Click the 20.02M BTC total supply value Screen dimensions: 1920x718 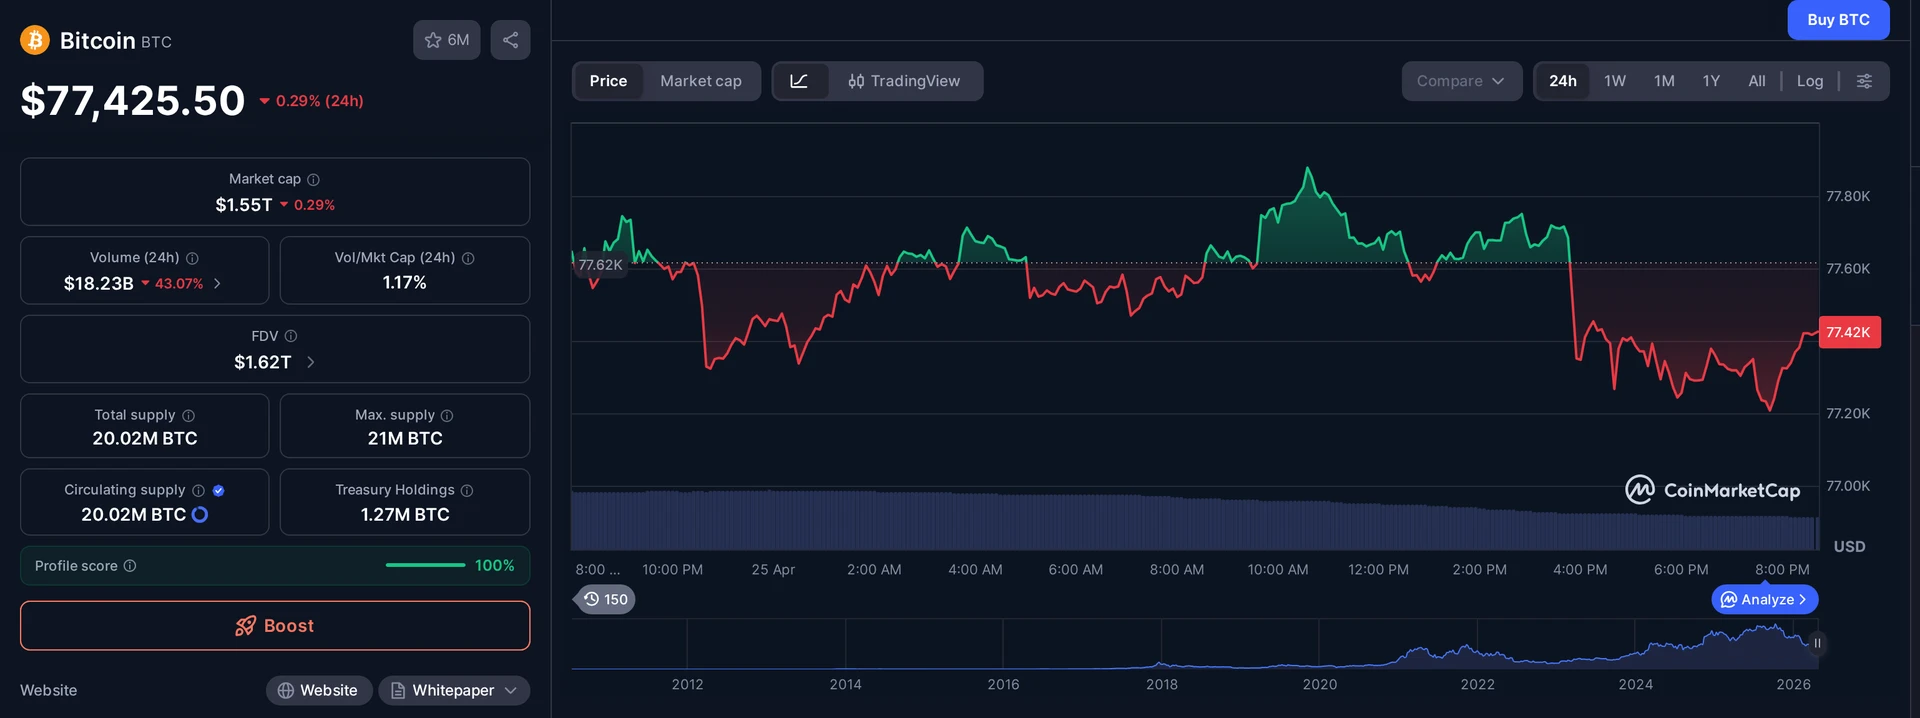[x=145, y=439]
